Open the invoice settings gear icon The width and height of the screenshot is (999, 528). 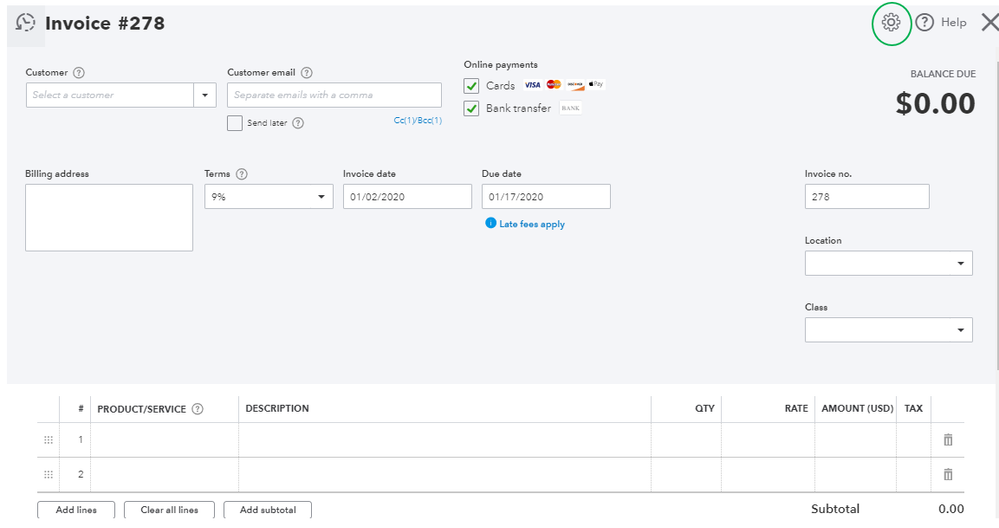(891, 23)
